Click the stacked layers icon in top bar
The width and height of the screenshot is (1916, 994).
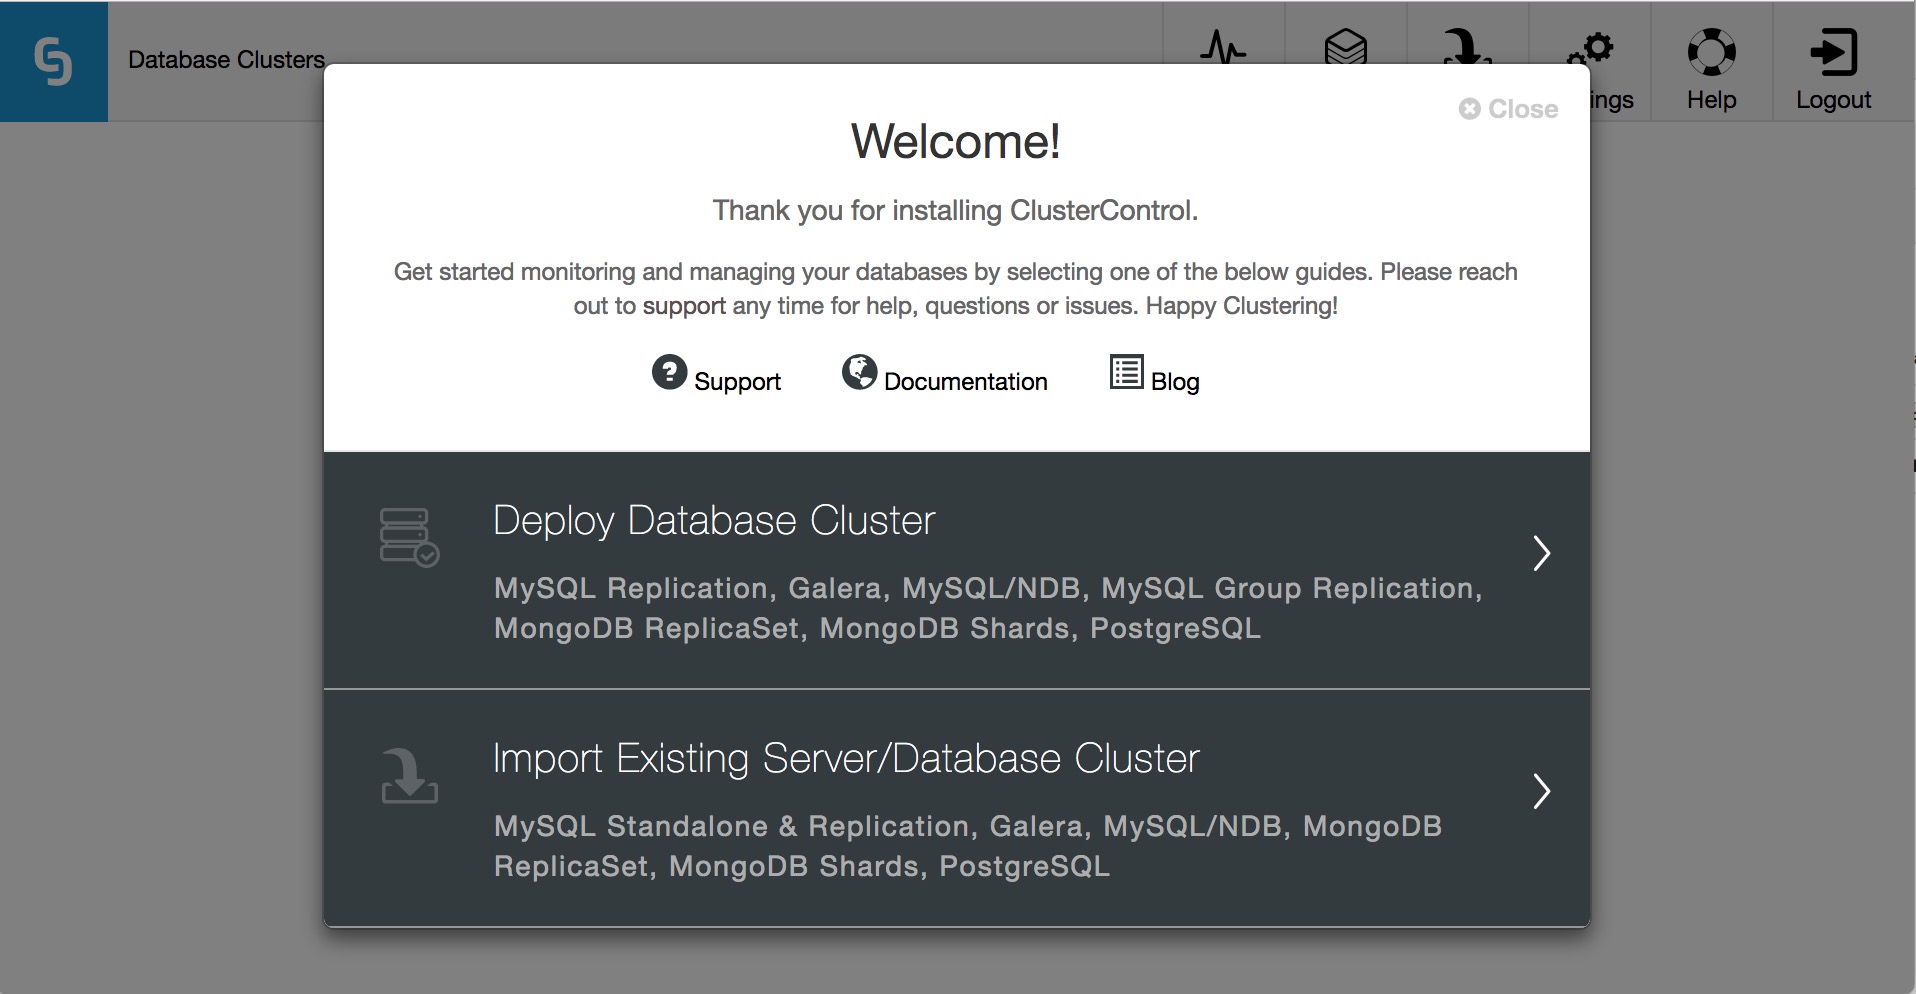(x=1345, y=47)
